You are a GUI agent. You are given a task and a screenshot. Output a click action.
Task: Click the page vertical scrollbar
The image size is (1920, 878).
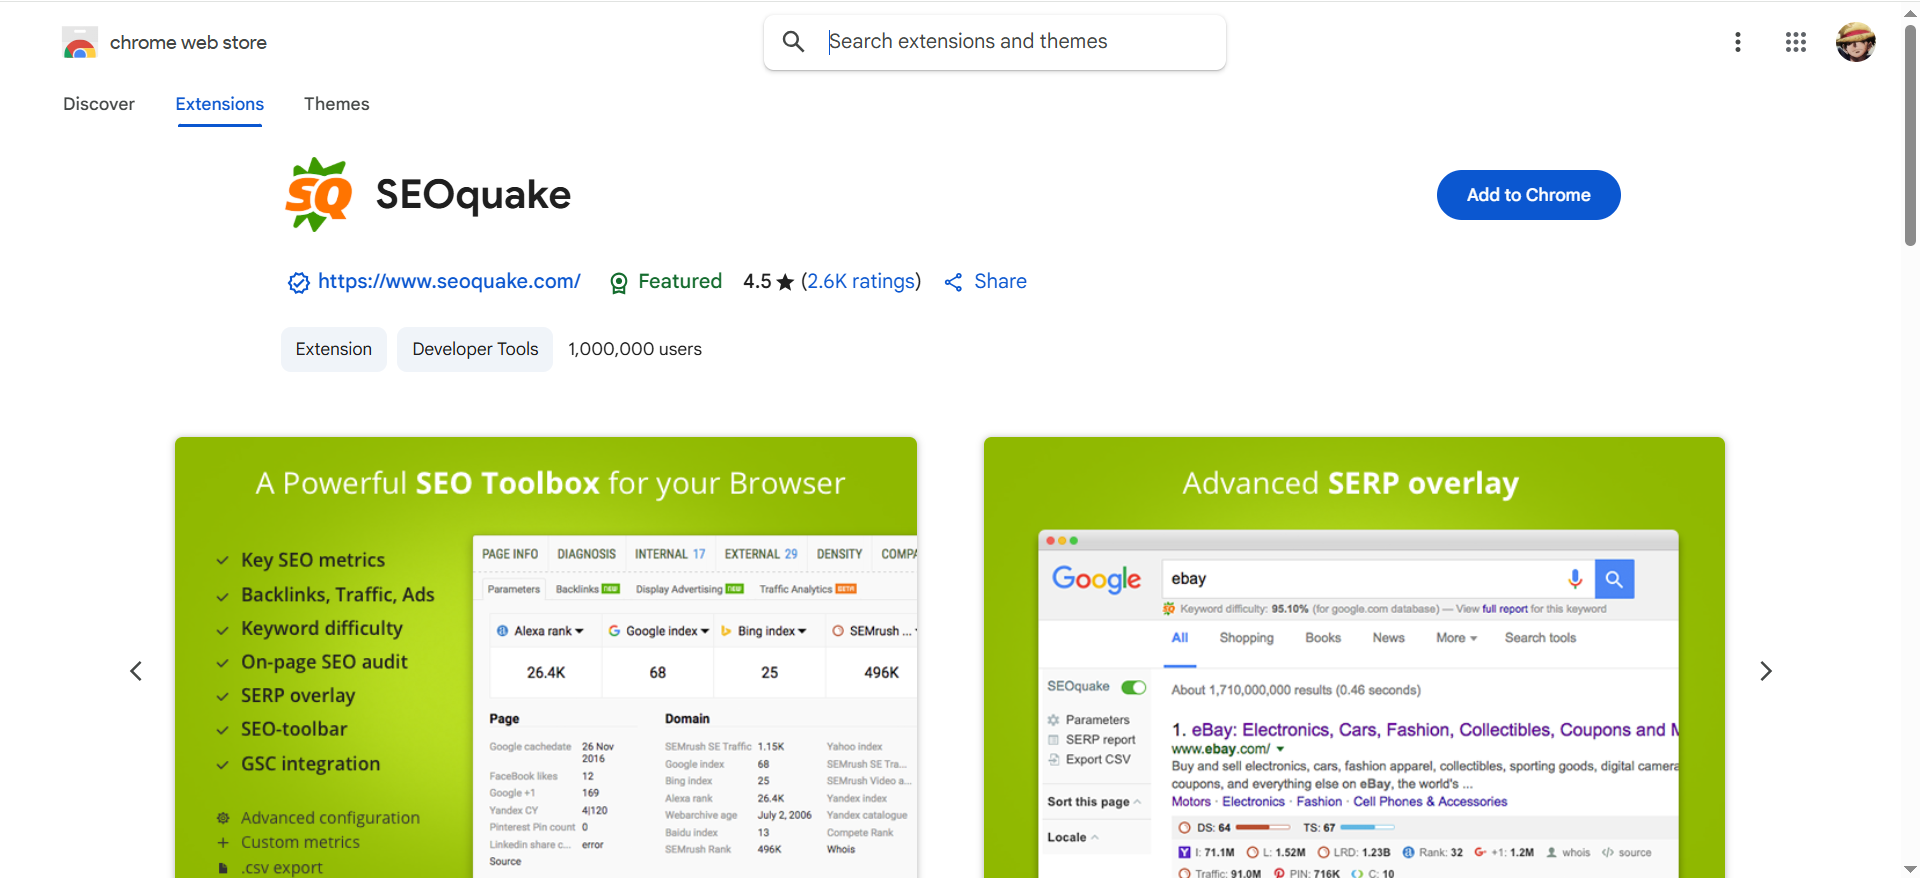pyautogui.click(x=1910, y=135)
